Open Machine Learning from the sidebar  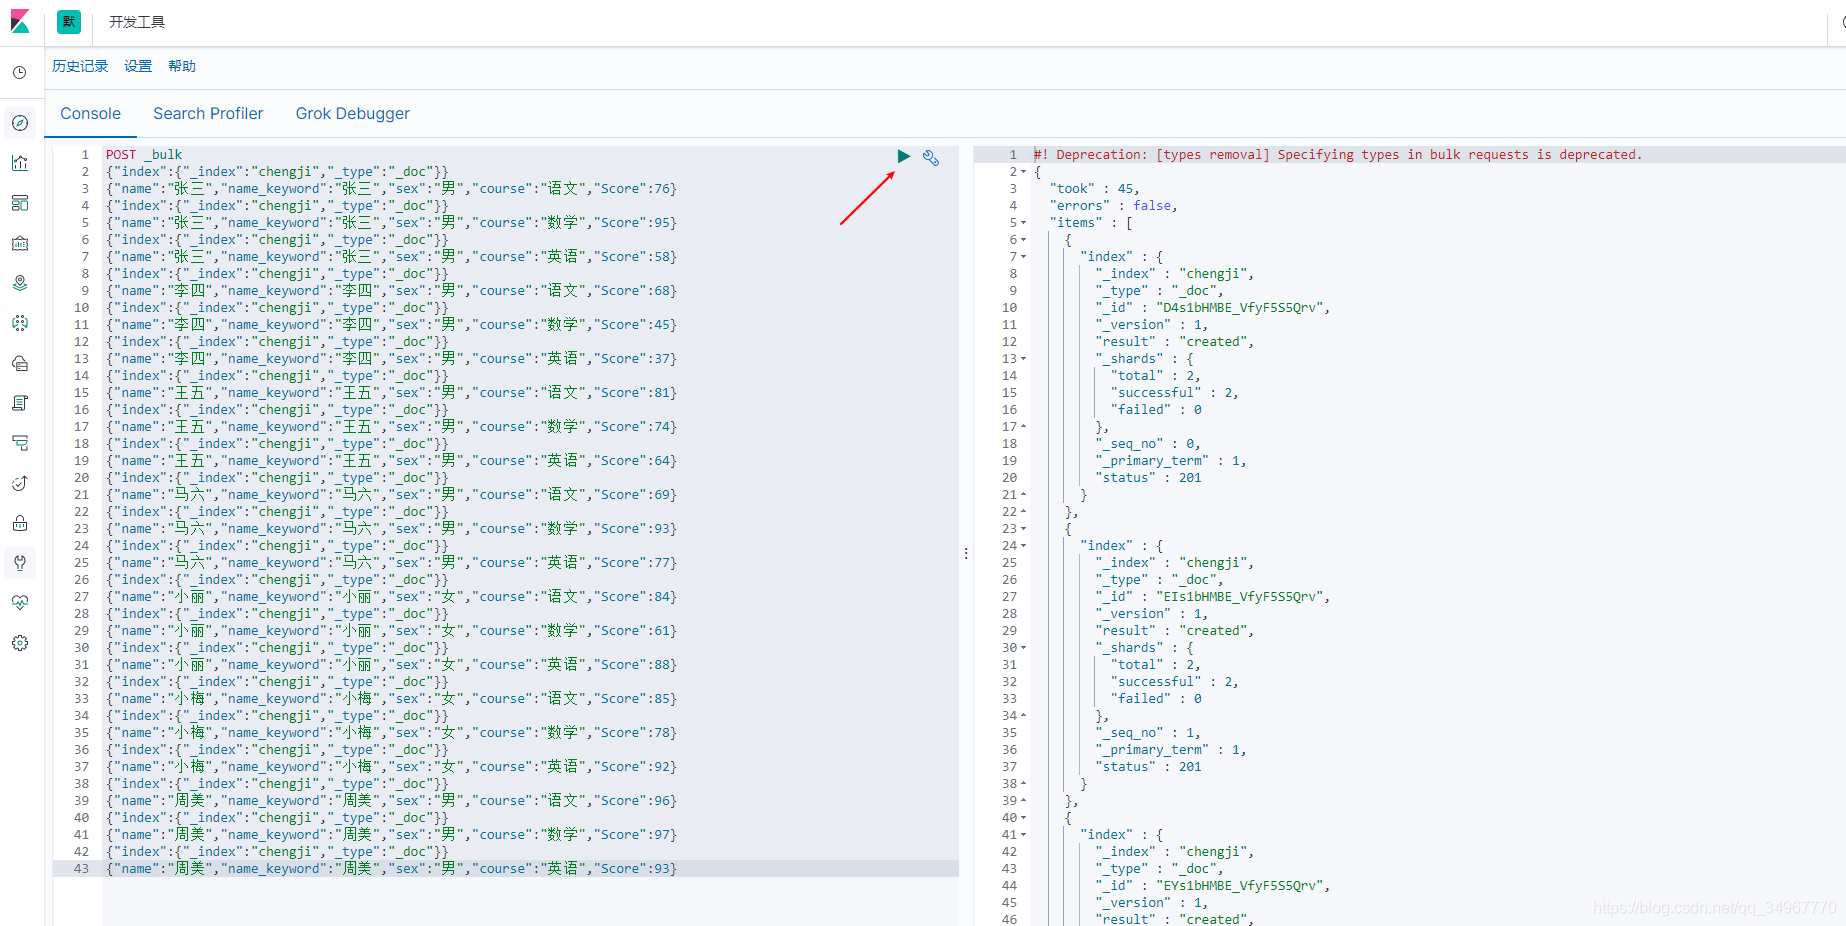click(x=20, y=323)
